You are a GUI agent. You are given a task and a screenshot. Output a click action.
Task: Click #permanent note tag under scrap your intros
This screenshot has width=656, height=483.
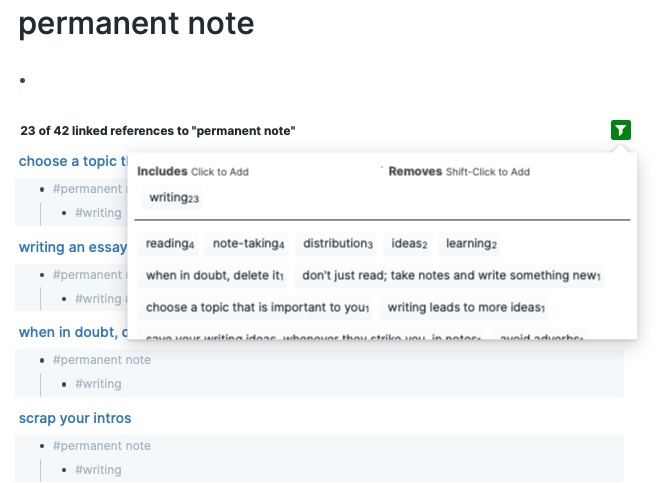tap(102, 446)
